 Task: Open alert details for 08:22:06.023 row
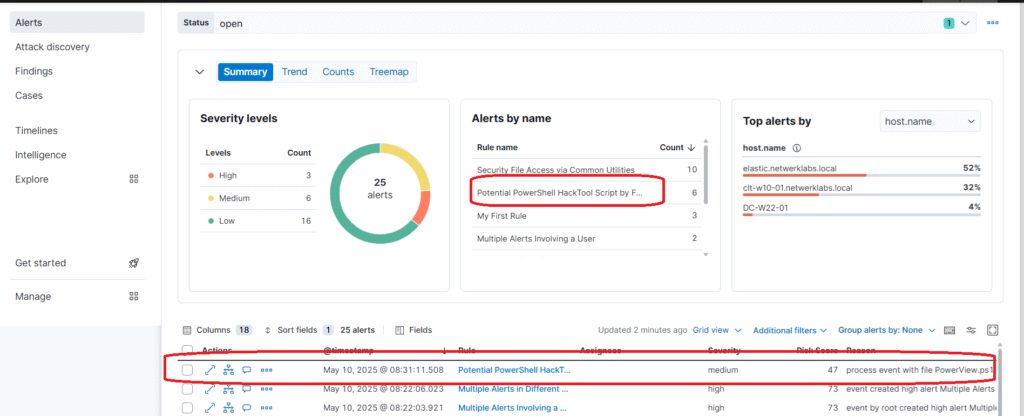click(210, 389)
